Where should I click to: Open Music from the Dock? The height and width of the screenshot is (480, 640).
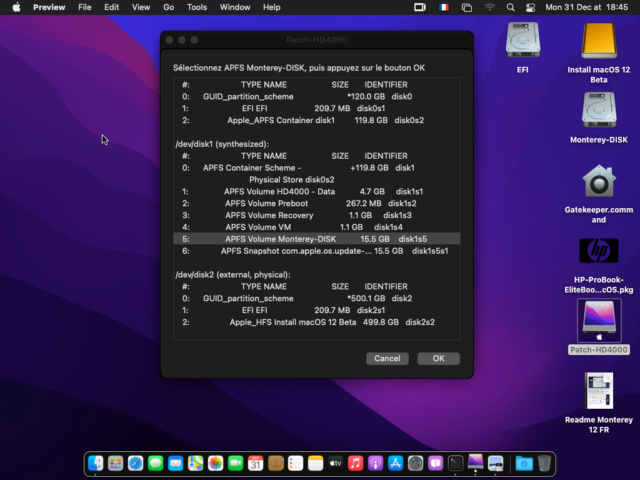click(356, 463)
